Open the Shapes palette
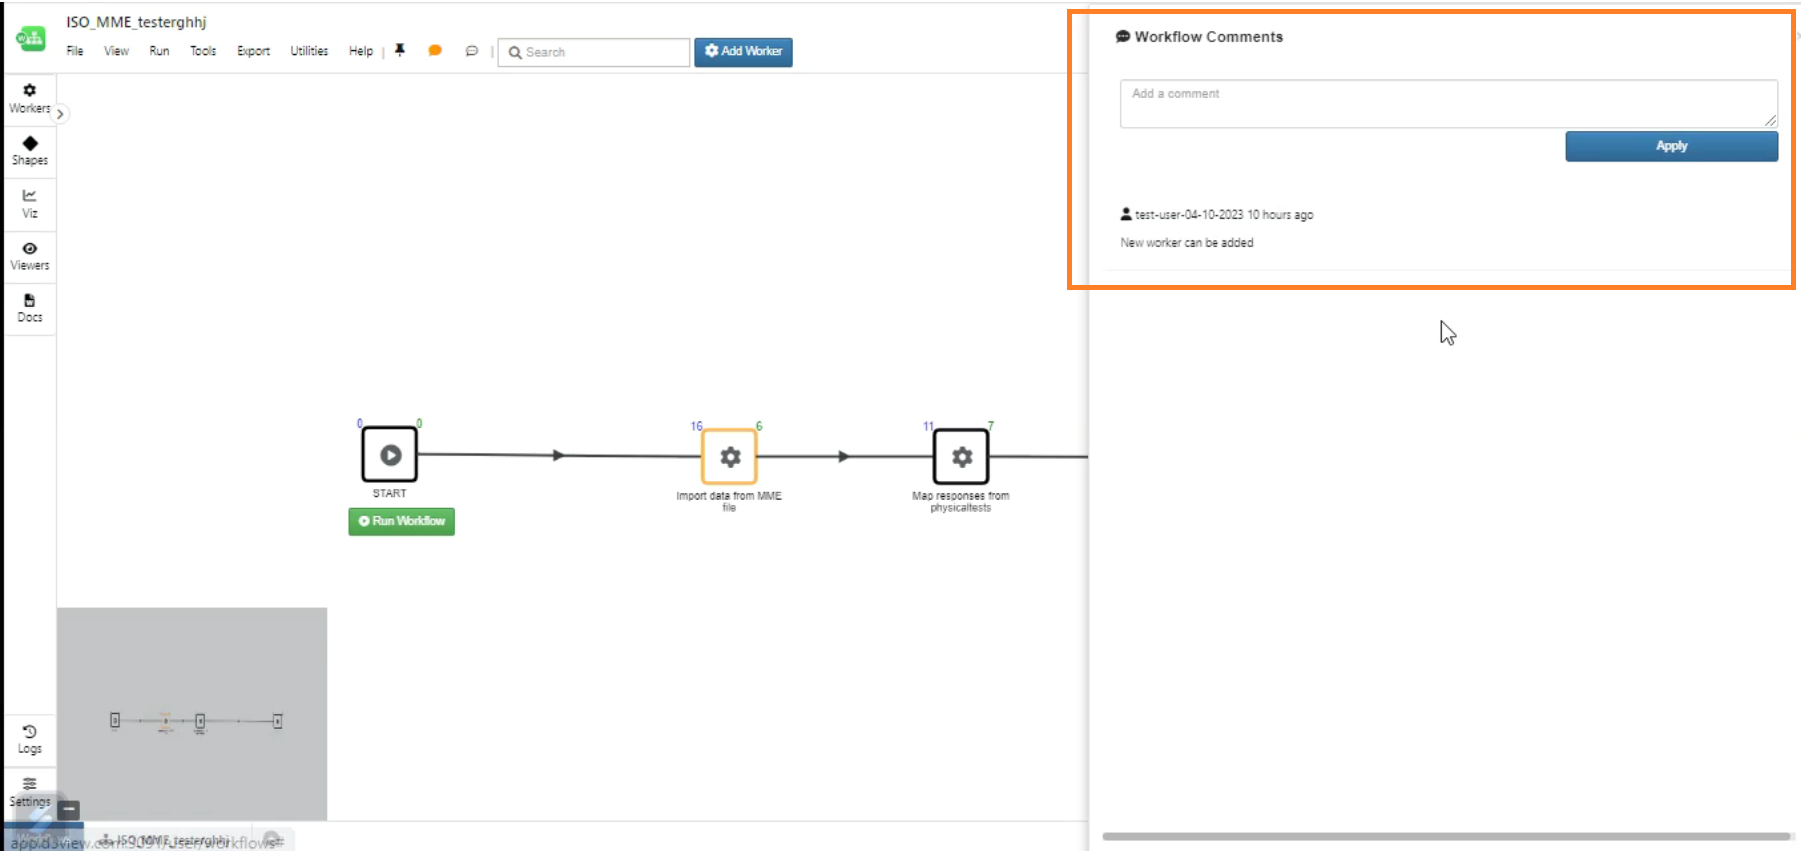The width and height of the screenshot is (1801, 855). tap(29, 151)
